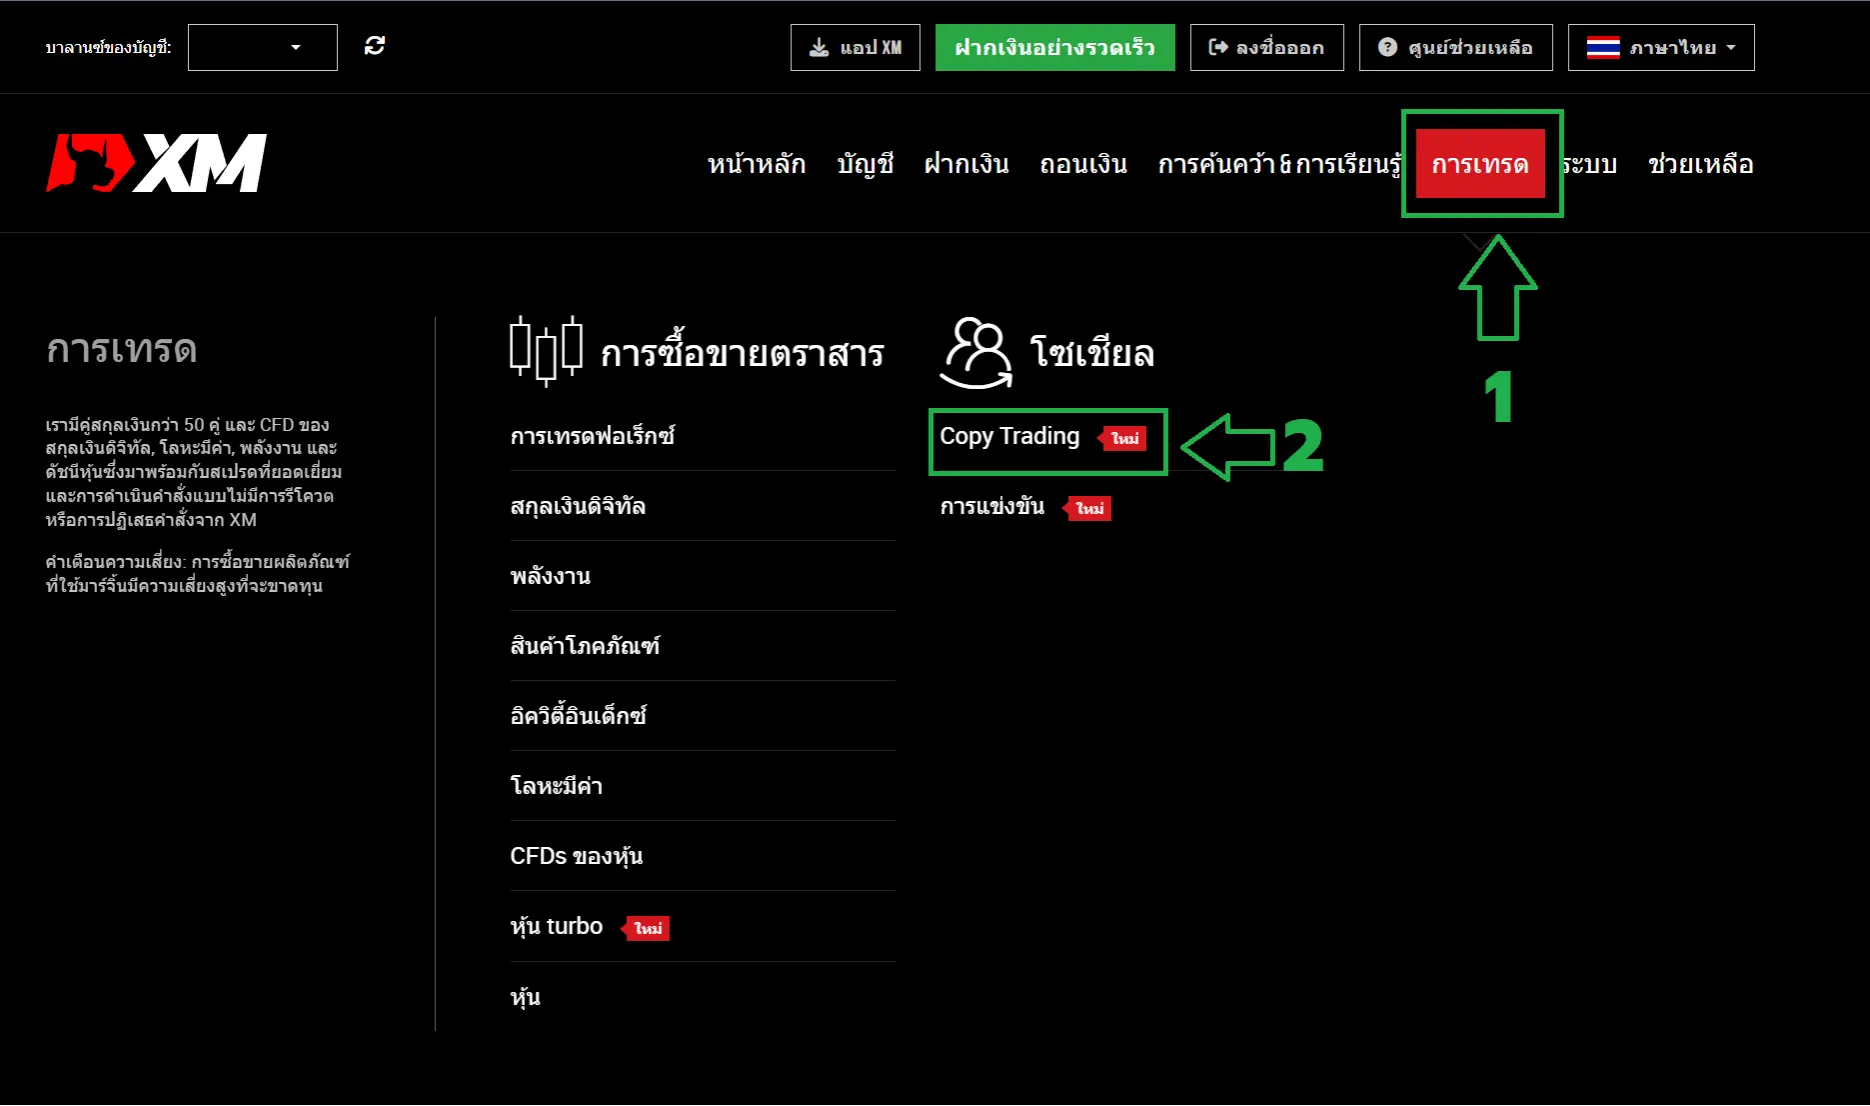Click the question mark help icon
Viewport: 1870px width, 1106px height.
point(1388,46)
